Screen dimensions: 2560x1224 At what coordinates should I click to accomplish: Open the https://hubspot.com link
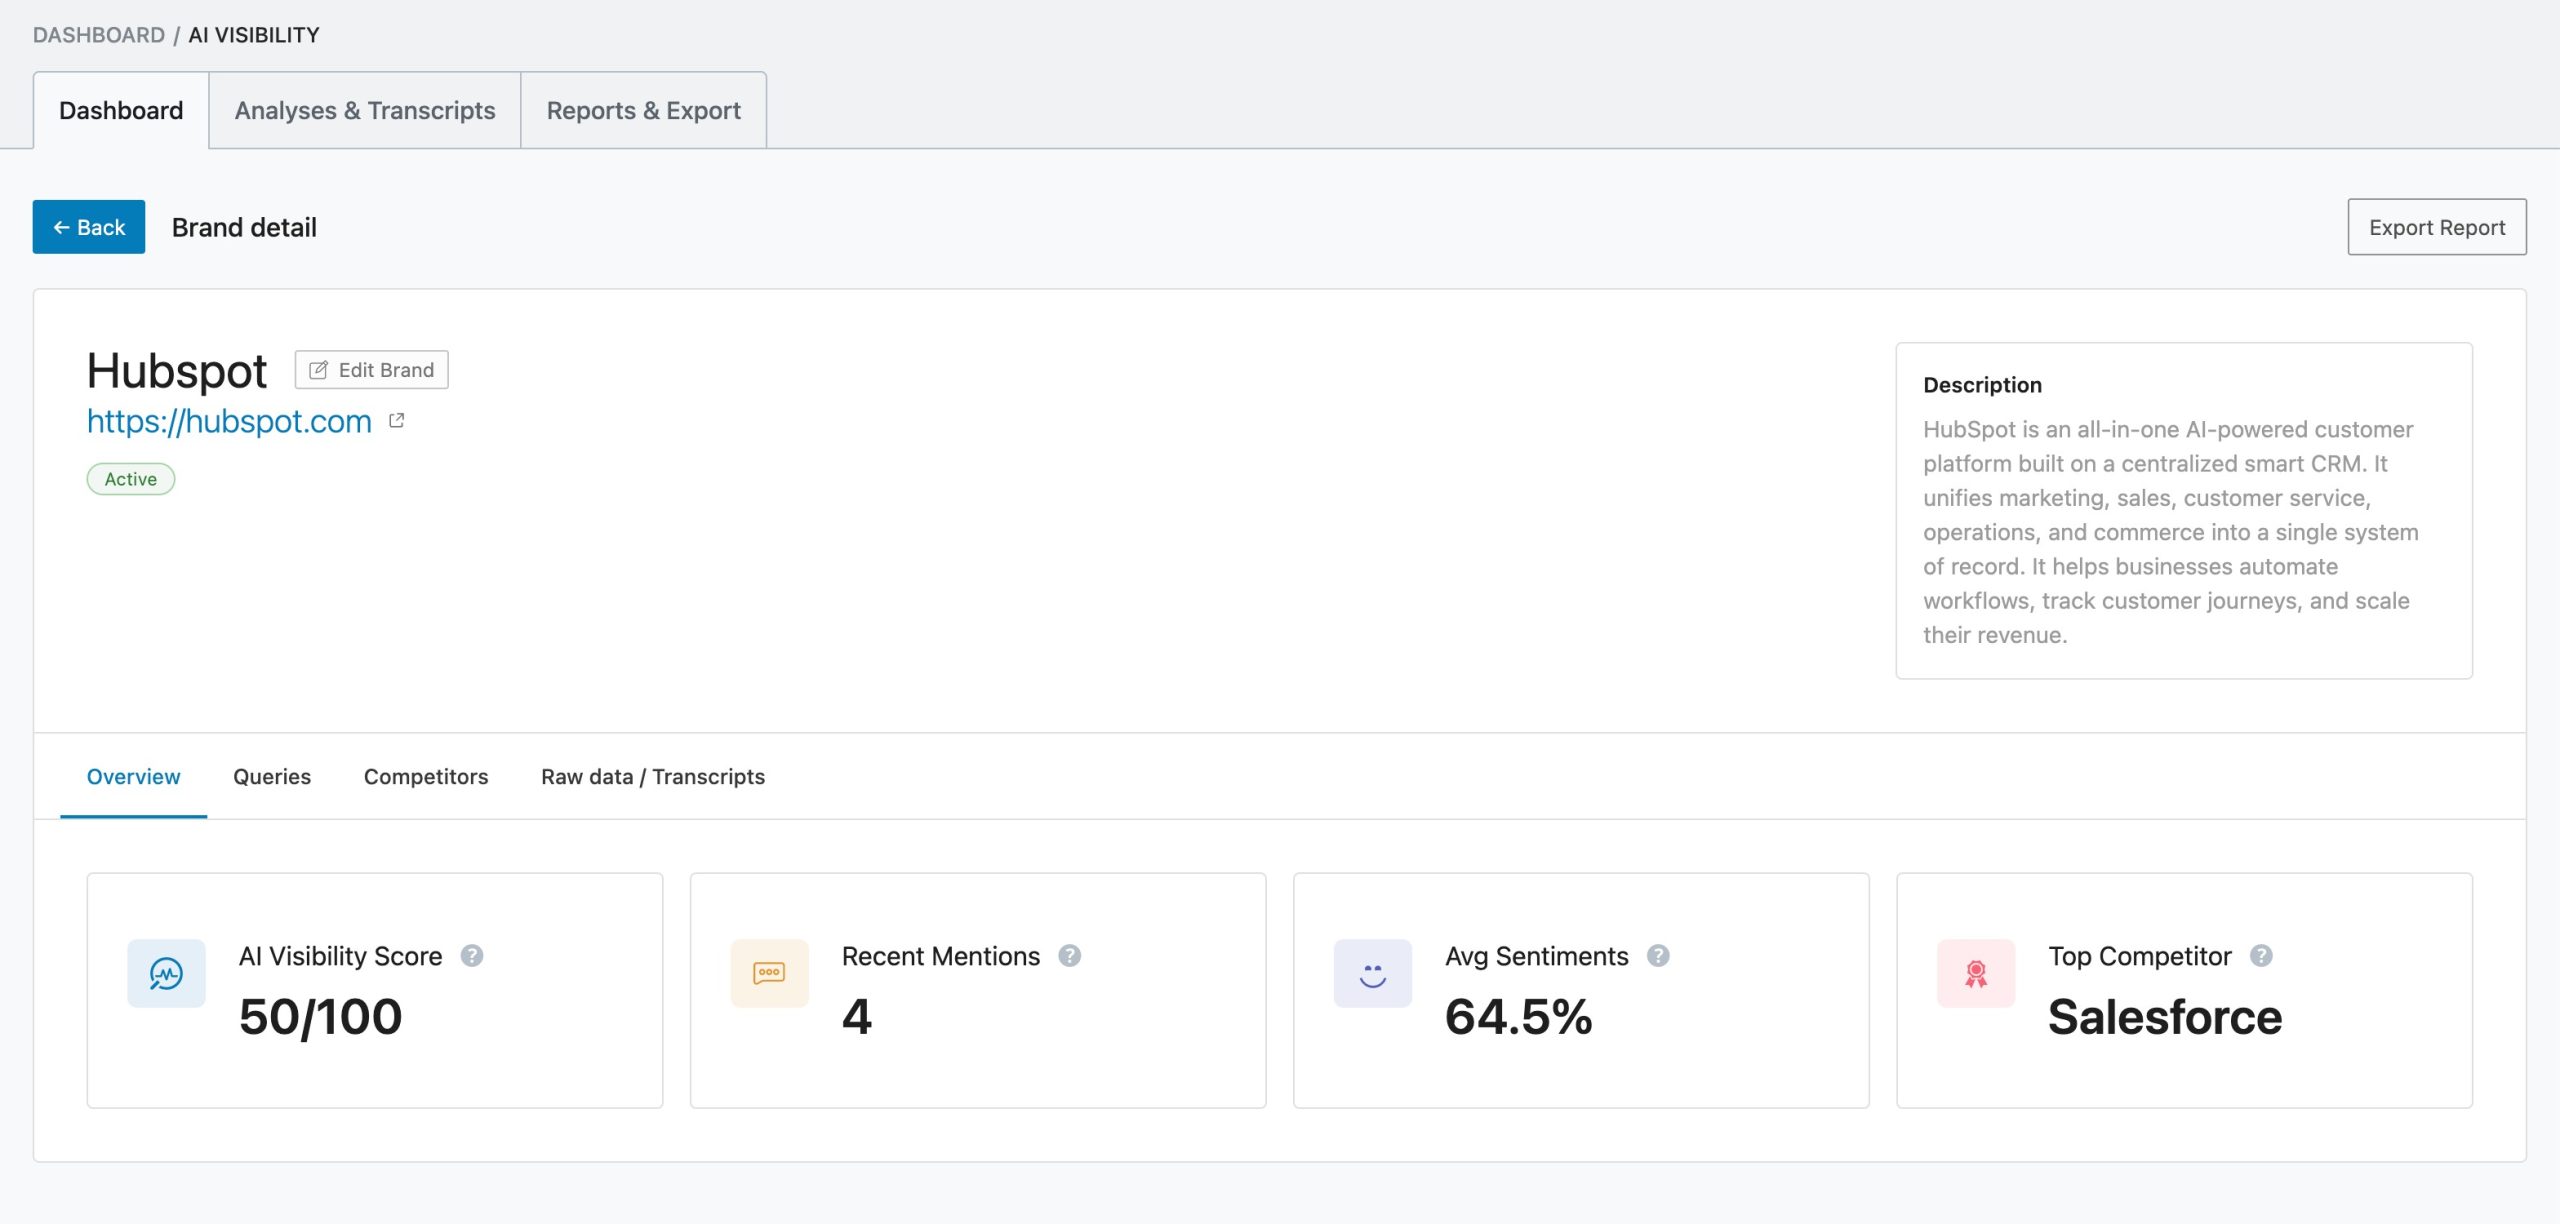[x=229, y=421]
